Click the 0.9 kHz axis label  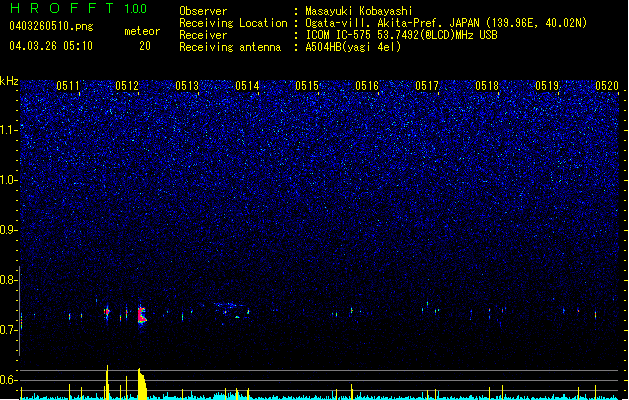(x=8, y=230)
